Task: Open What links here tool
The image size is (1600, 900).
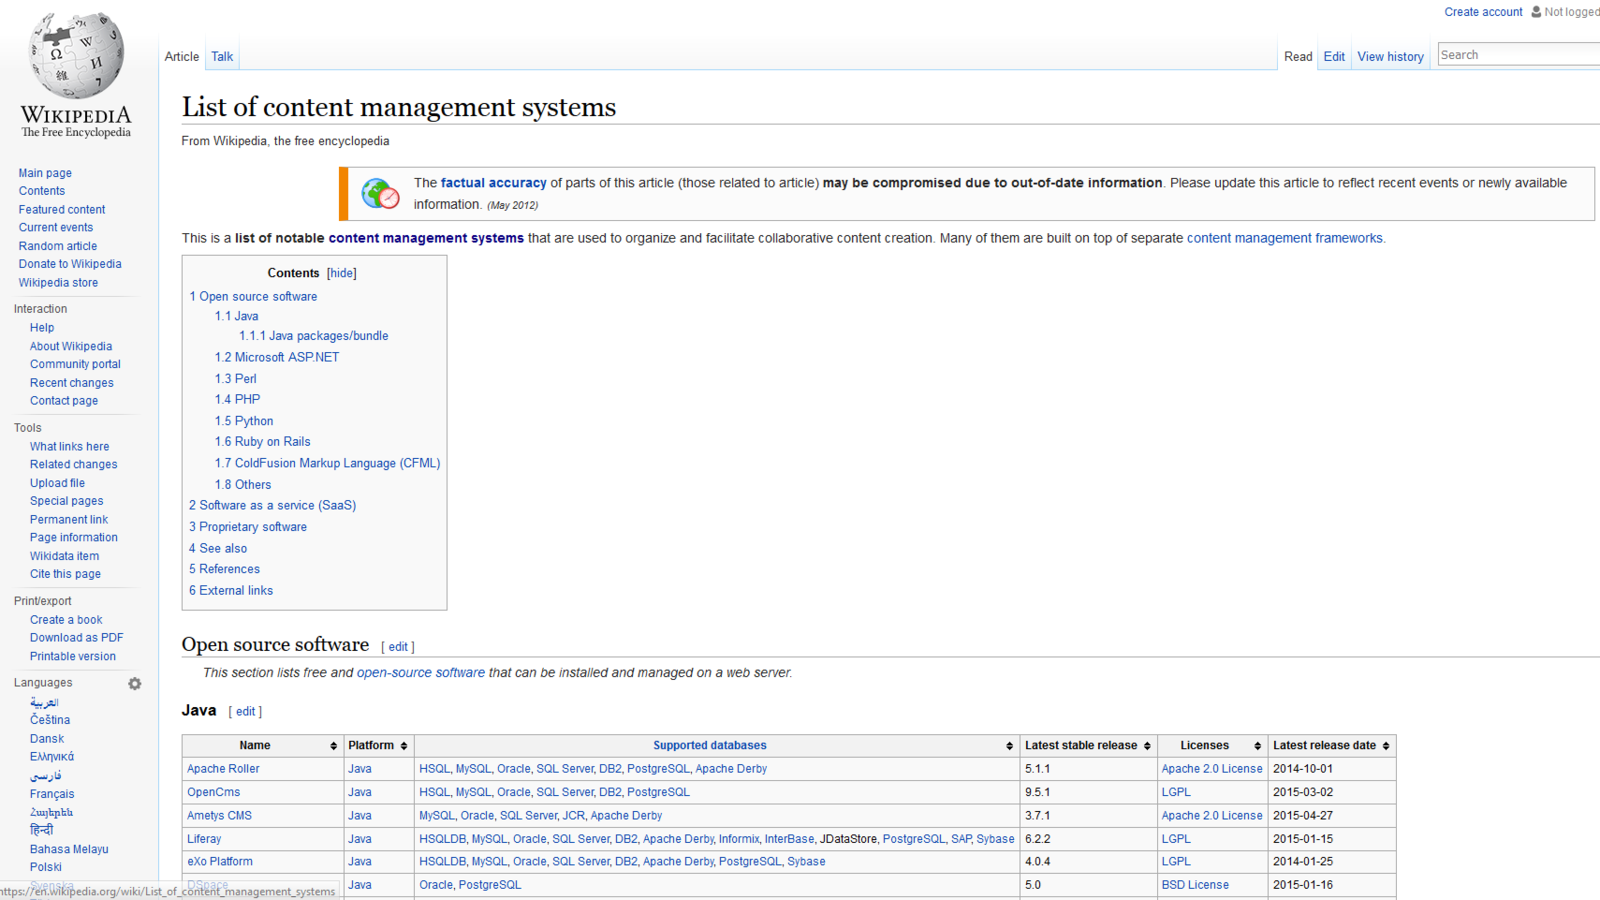Action: [x=70, y=447]
